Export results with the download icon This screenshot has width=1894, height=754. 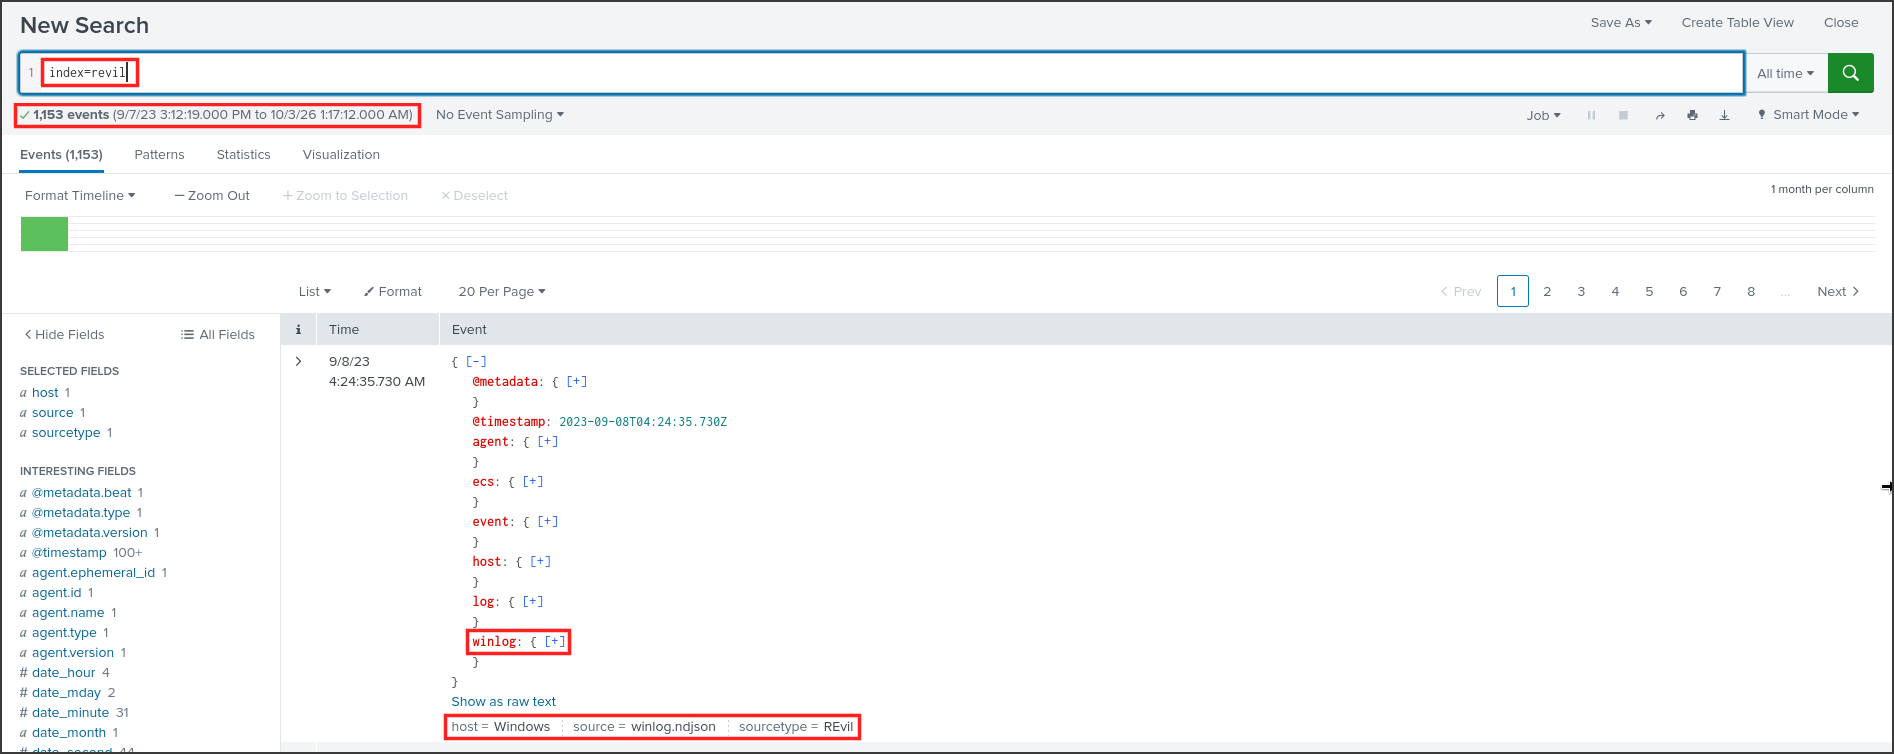point(1724,115)
